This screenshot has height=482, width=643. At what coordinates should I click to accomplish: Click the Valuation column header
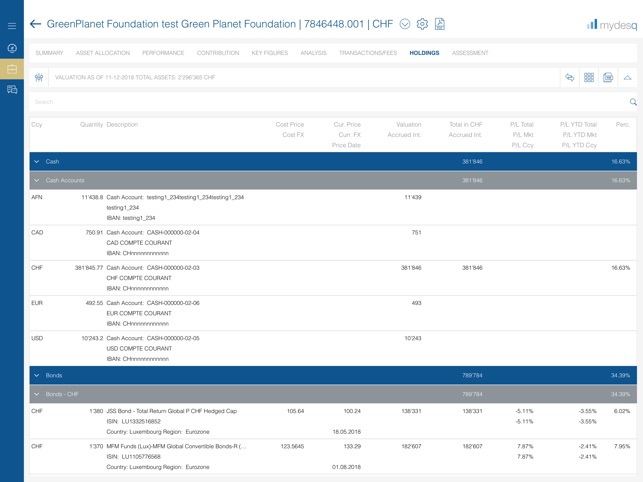408,125
